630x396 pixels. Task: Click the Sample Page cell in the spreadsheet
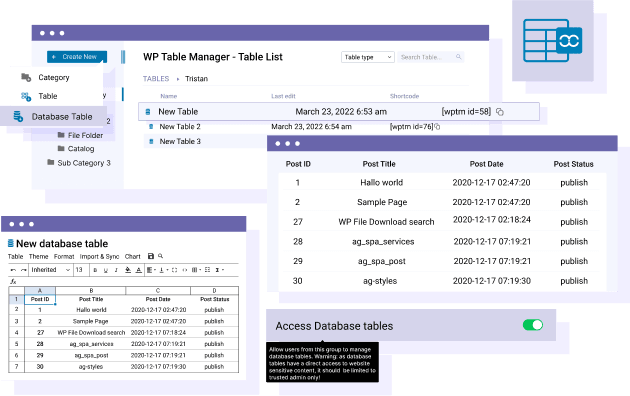click(x=91, y=321)
